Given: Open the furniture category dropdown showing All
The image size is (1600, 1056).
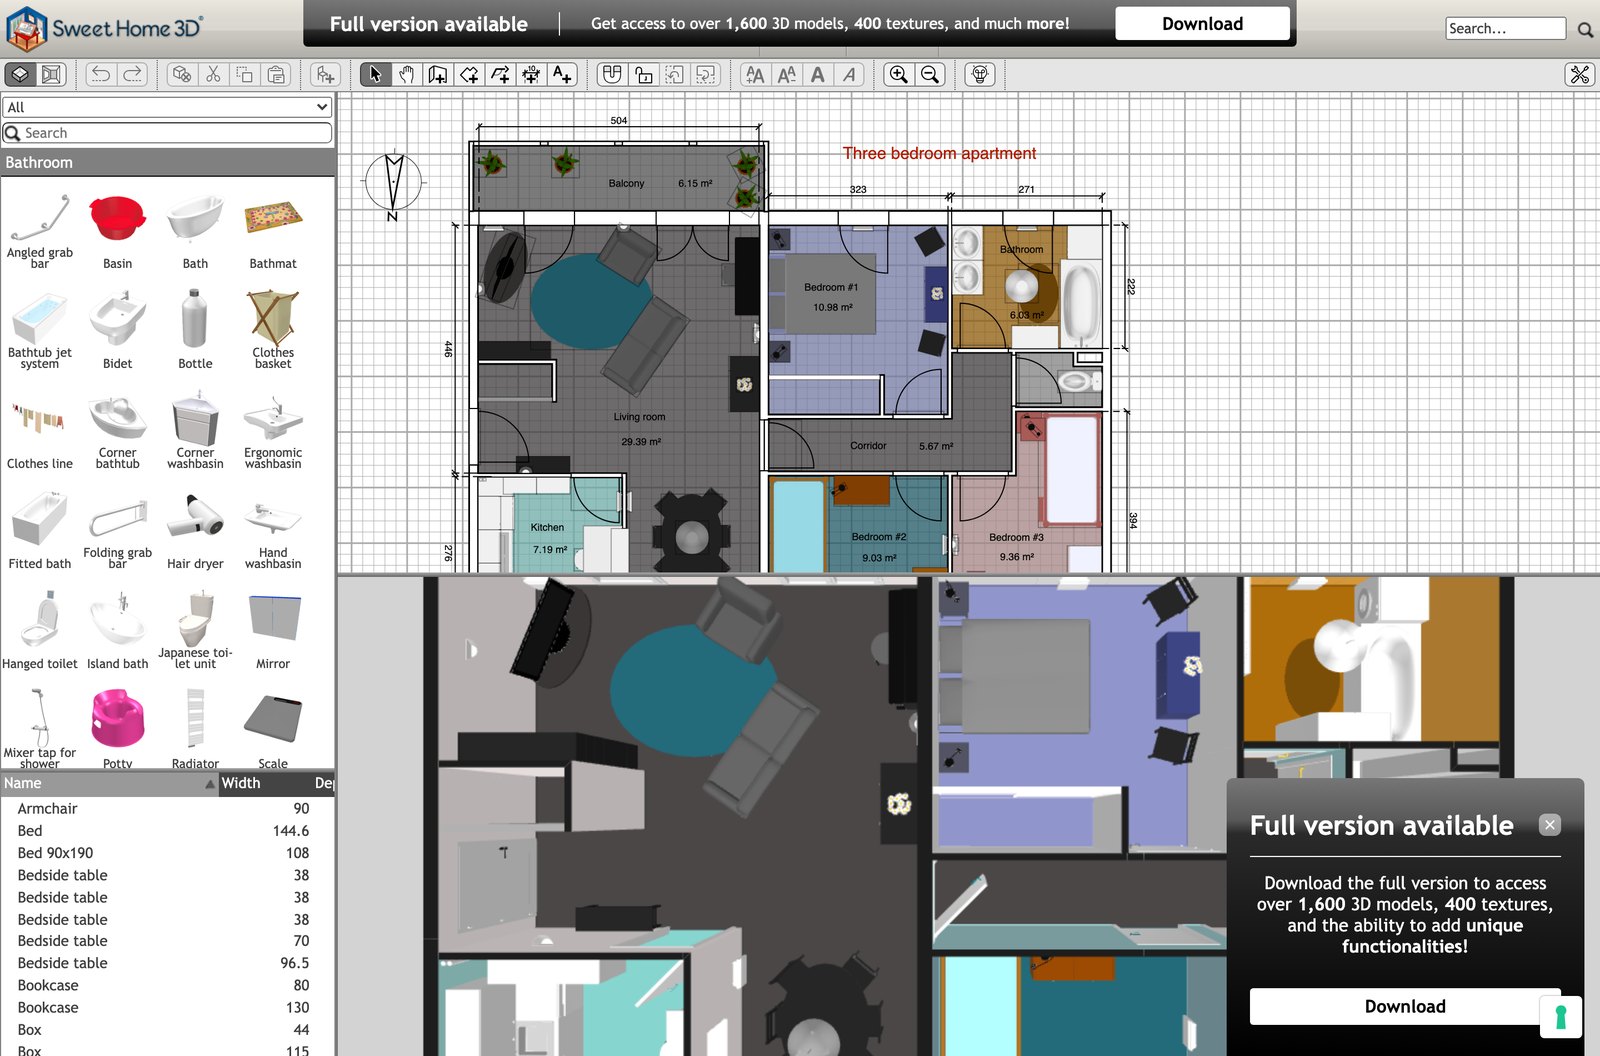Looking at the screenshot, I should [x=167, y=107].
